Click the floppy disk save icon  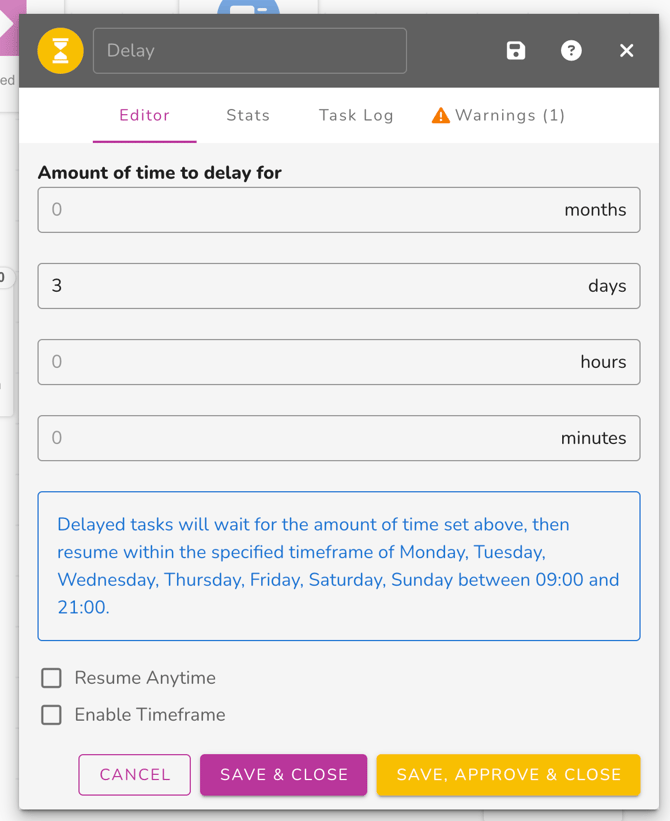(516, 51)
